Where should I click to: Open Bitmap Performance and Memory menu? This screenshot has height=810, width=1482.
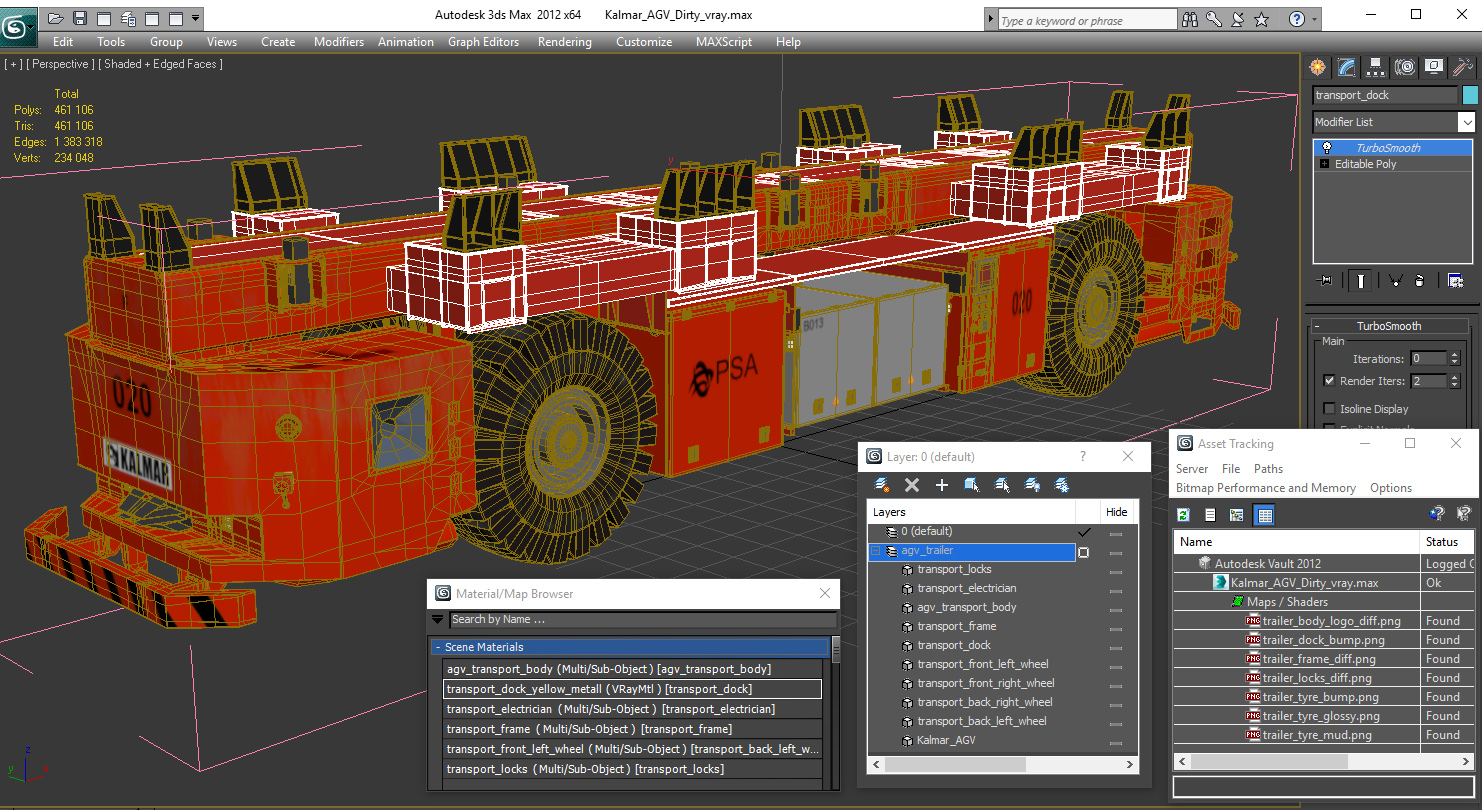pos(1265,488)
